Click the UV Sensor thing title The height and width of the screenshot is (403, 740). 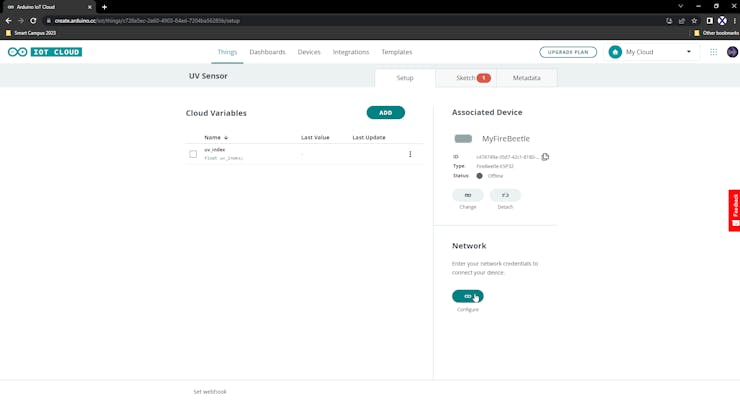point(208,76)
